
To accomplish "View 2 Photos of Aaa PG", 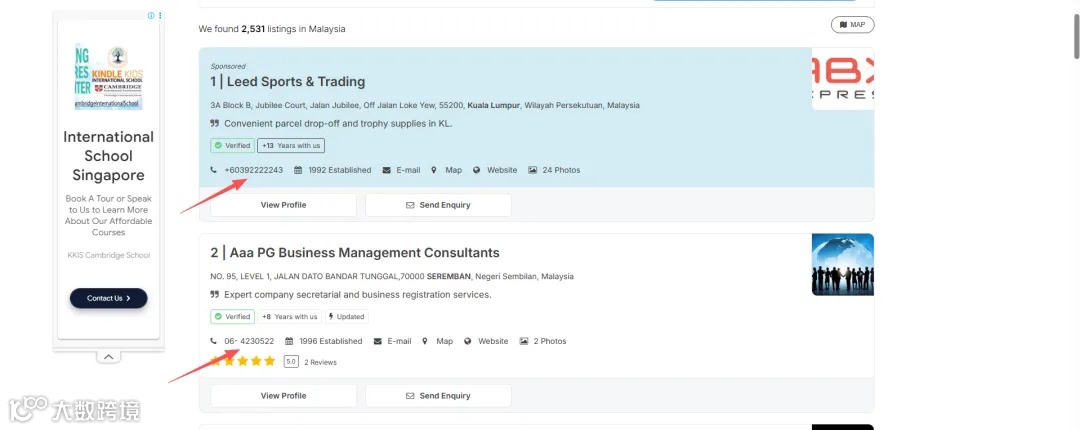I will pos(550,341).
